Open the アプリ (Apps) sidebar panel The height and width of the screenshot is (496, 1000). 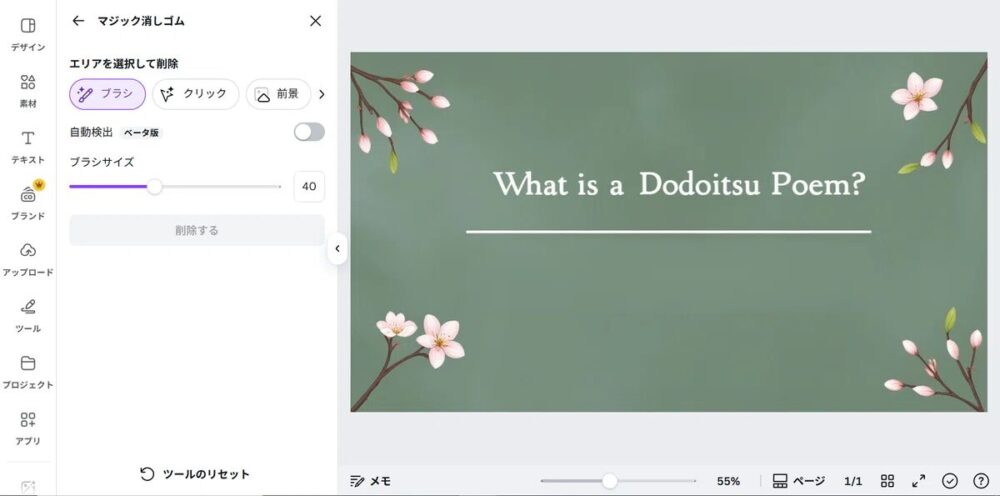tap(27, 428)
